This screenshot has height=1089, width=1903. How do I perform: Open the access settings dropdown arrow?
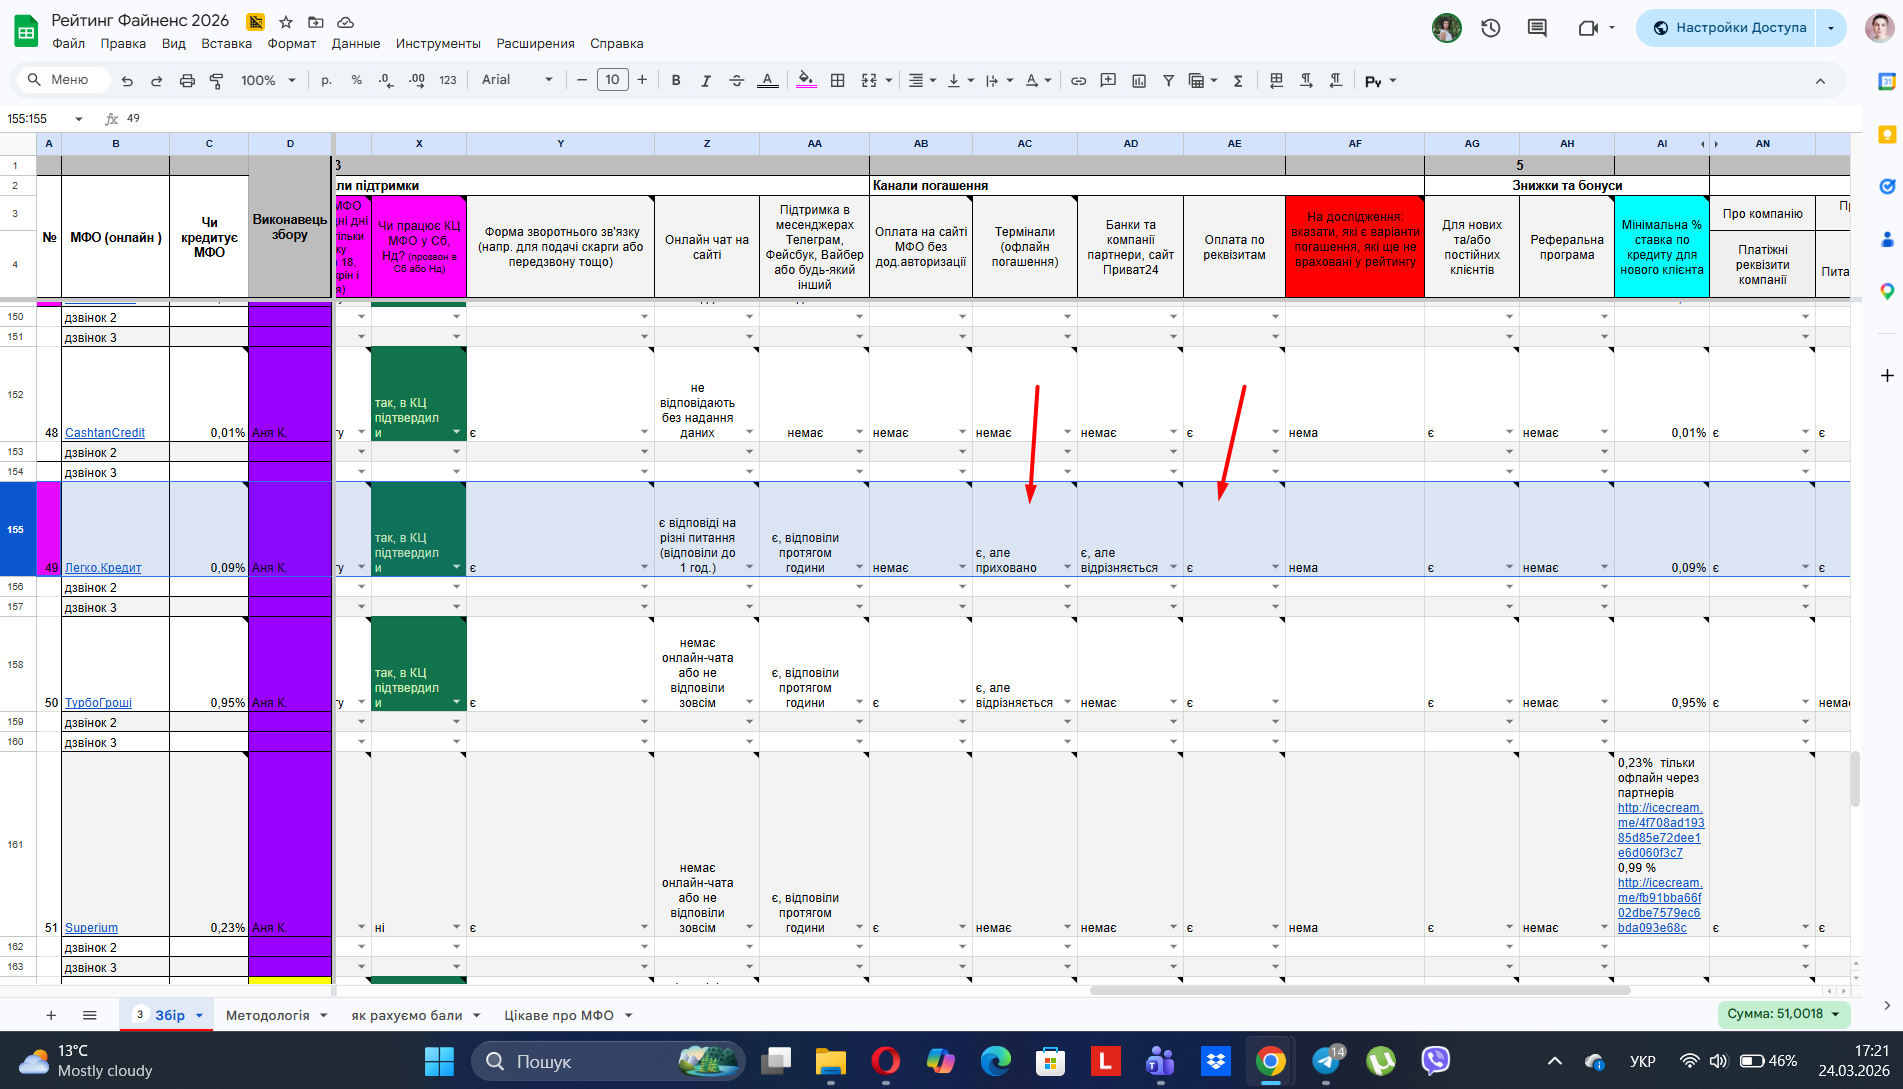1831,28
